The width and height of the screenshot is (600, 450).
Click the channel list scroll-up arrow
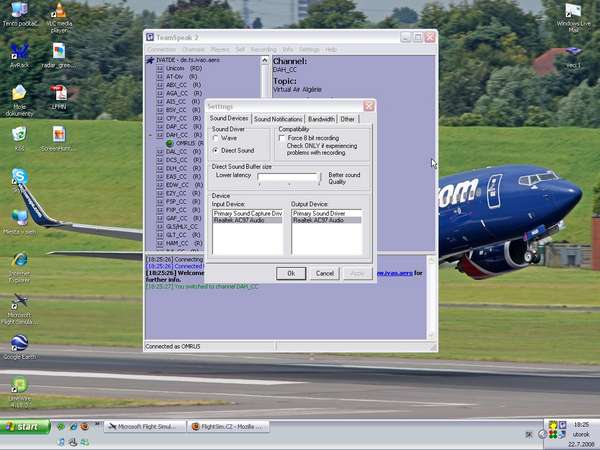coord(265,60)
